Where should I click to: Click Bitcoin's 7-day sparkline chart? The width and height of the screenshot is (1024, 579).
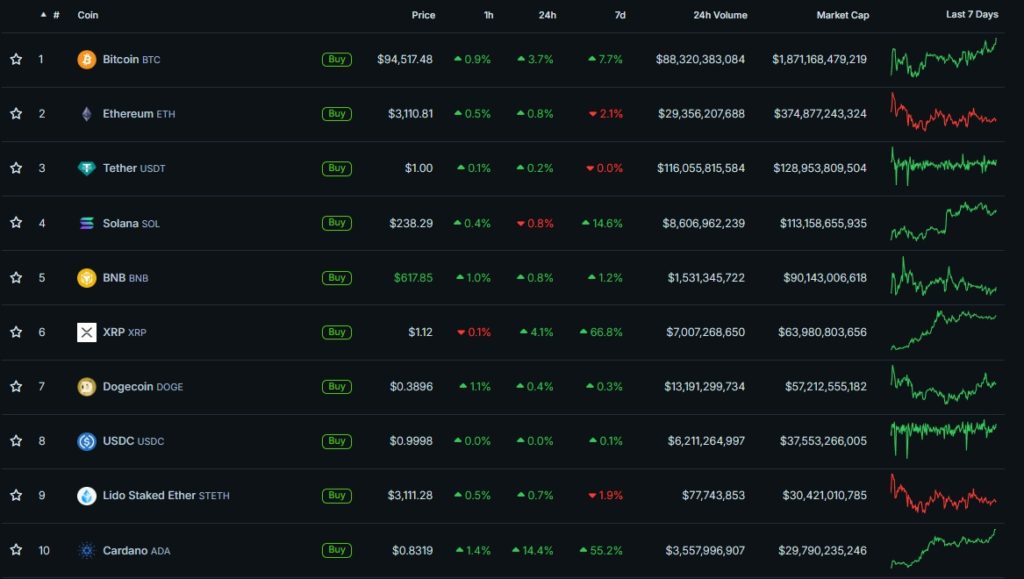945,59
